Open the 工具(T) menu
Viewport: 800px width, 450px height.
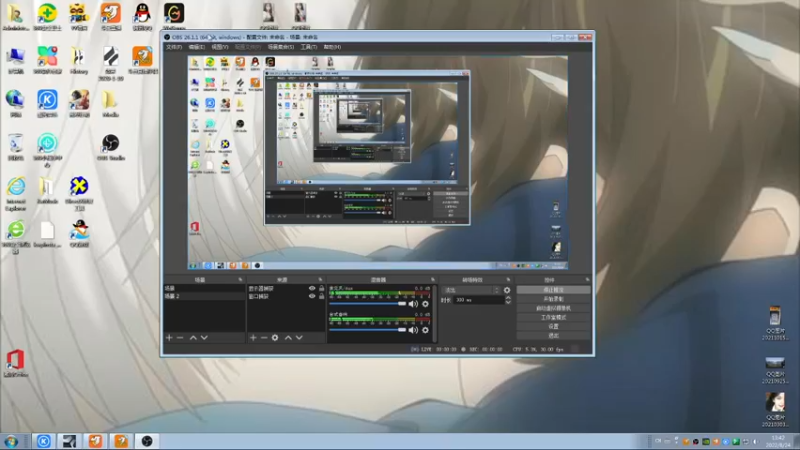pyautogui.click(x=308, y=47)
